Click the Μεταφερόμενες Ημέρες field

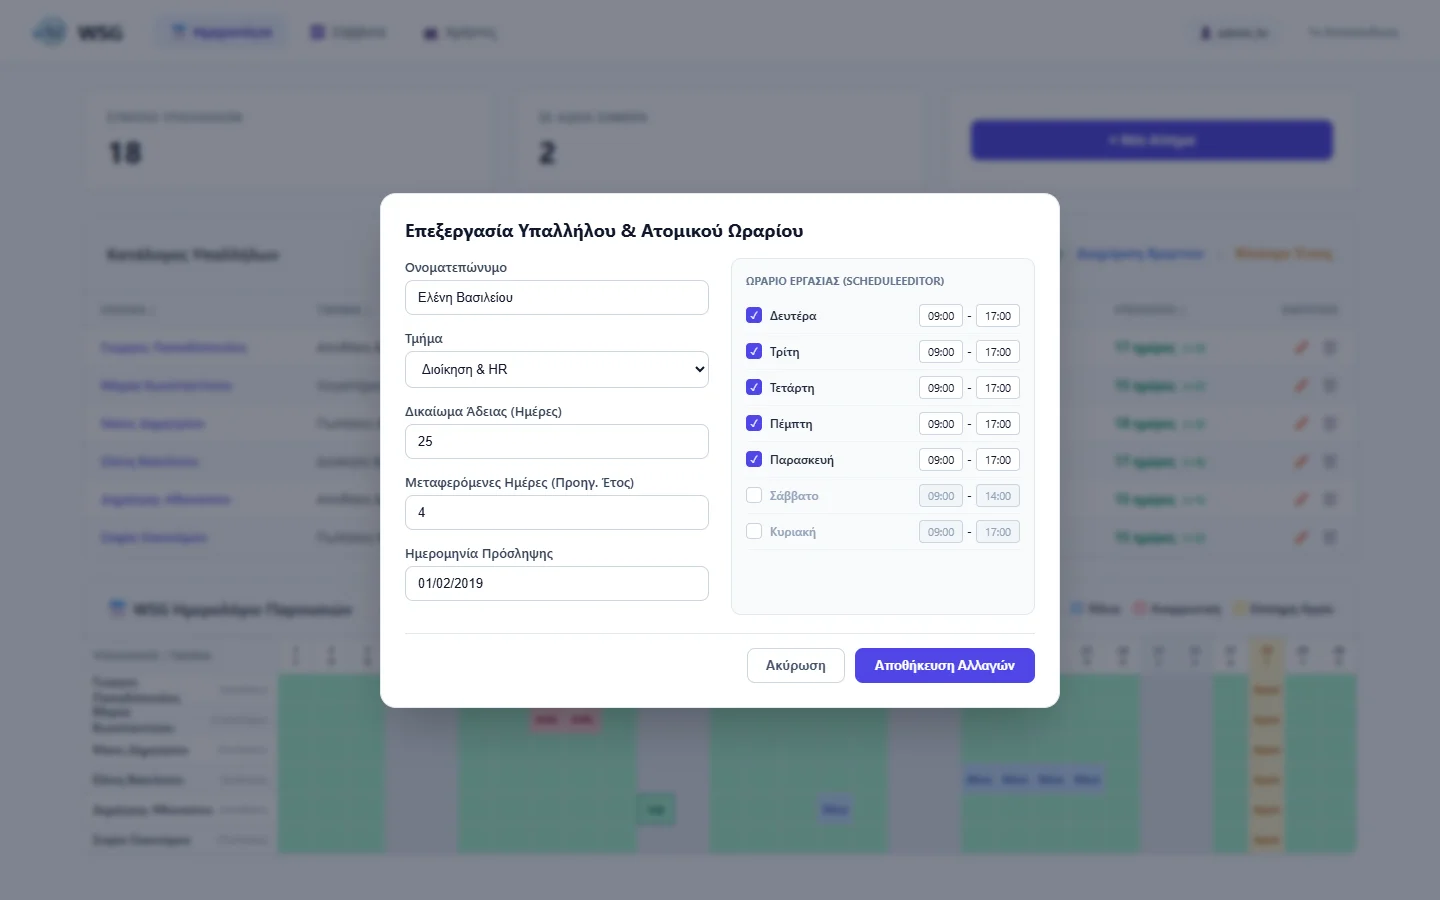click(557, 512)
